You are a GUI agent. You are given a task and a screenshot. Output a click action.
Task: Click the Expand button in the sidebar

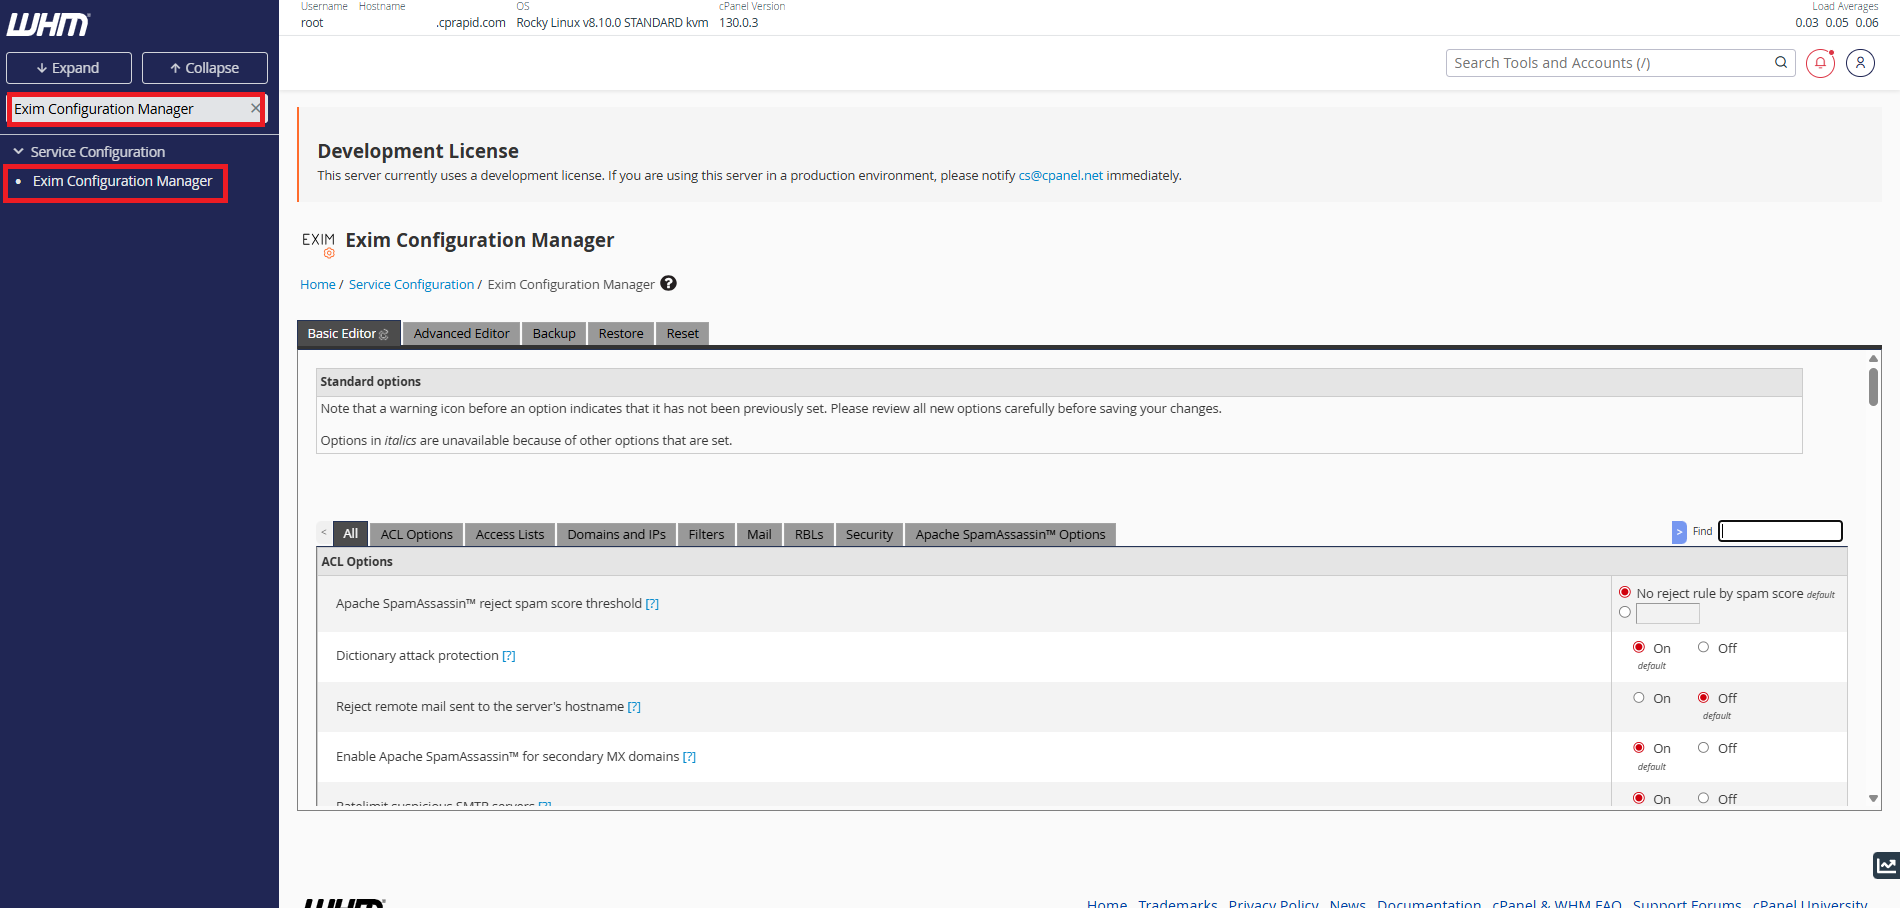coord(68,68)
